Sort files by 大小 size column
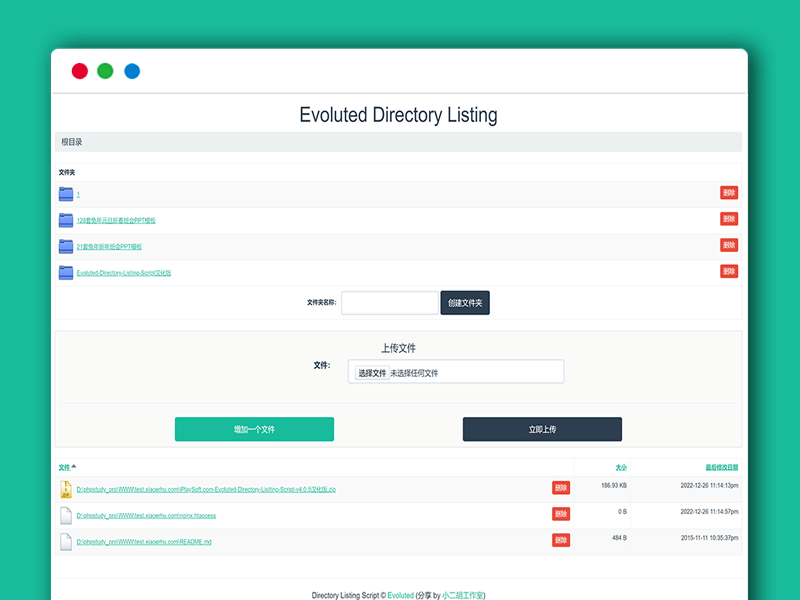800x600 pixels. point(621,467)
